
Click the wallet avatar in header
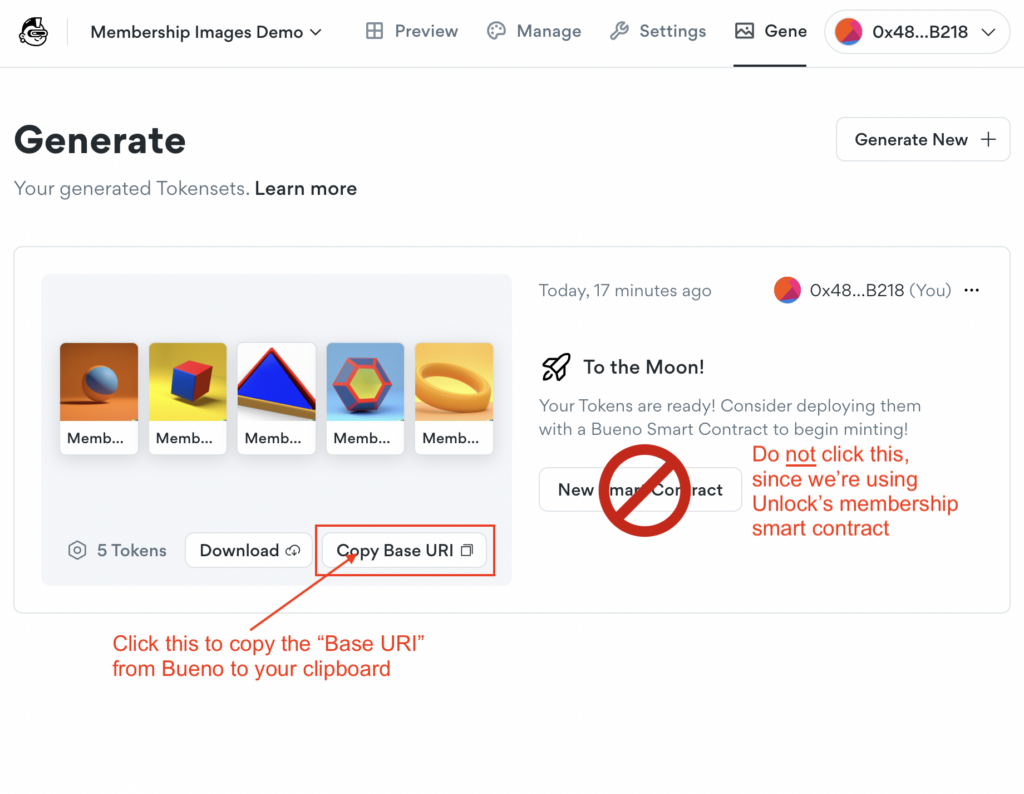coord(848,32)
